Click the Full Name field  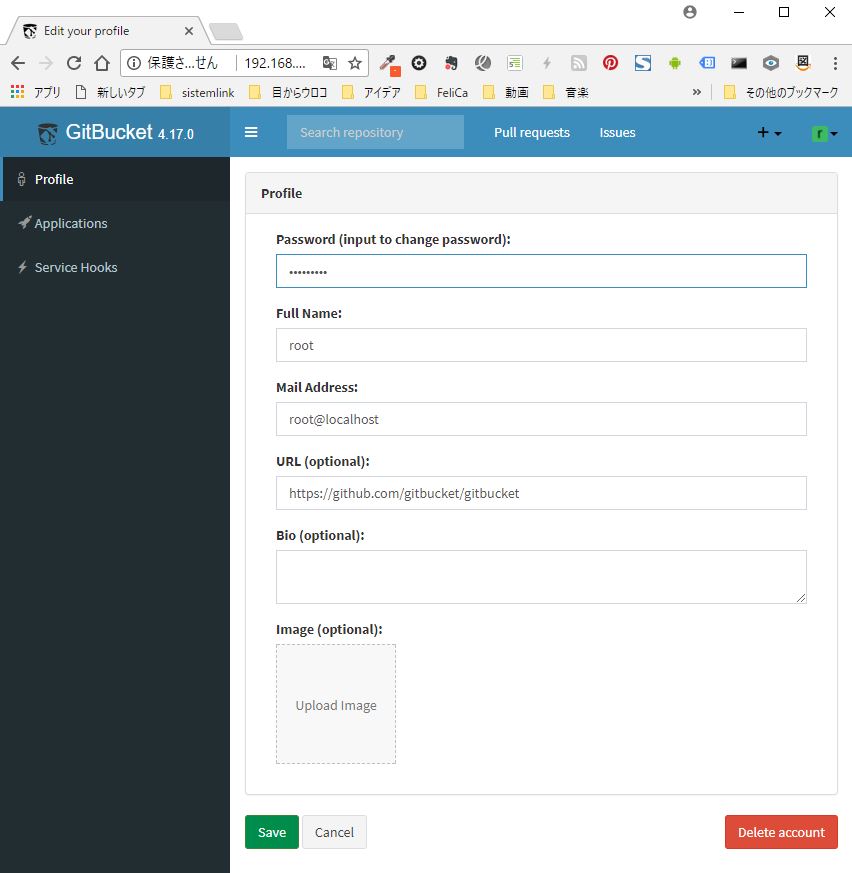click(x=541, y=345)
